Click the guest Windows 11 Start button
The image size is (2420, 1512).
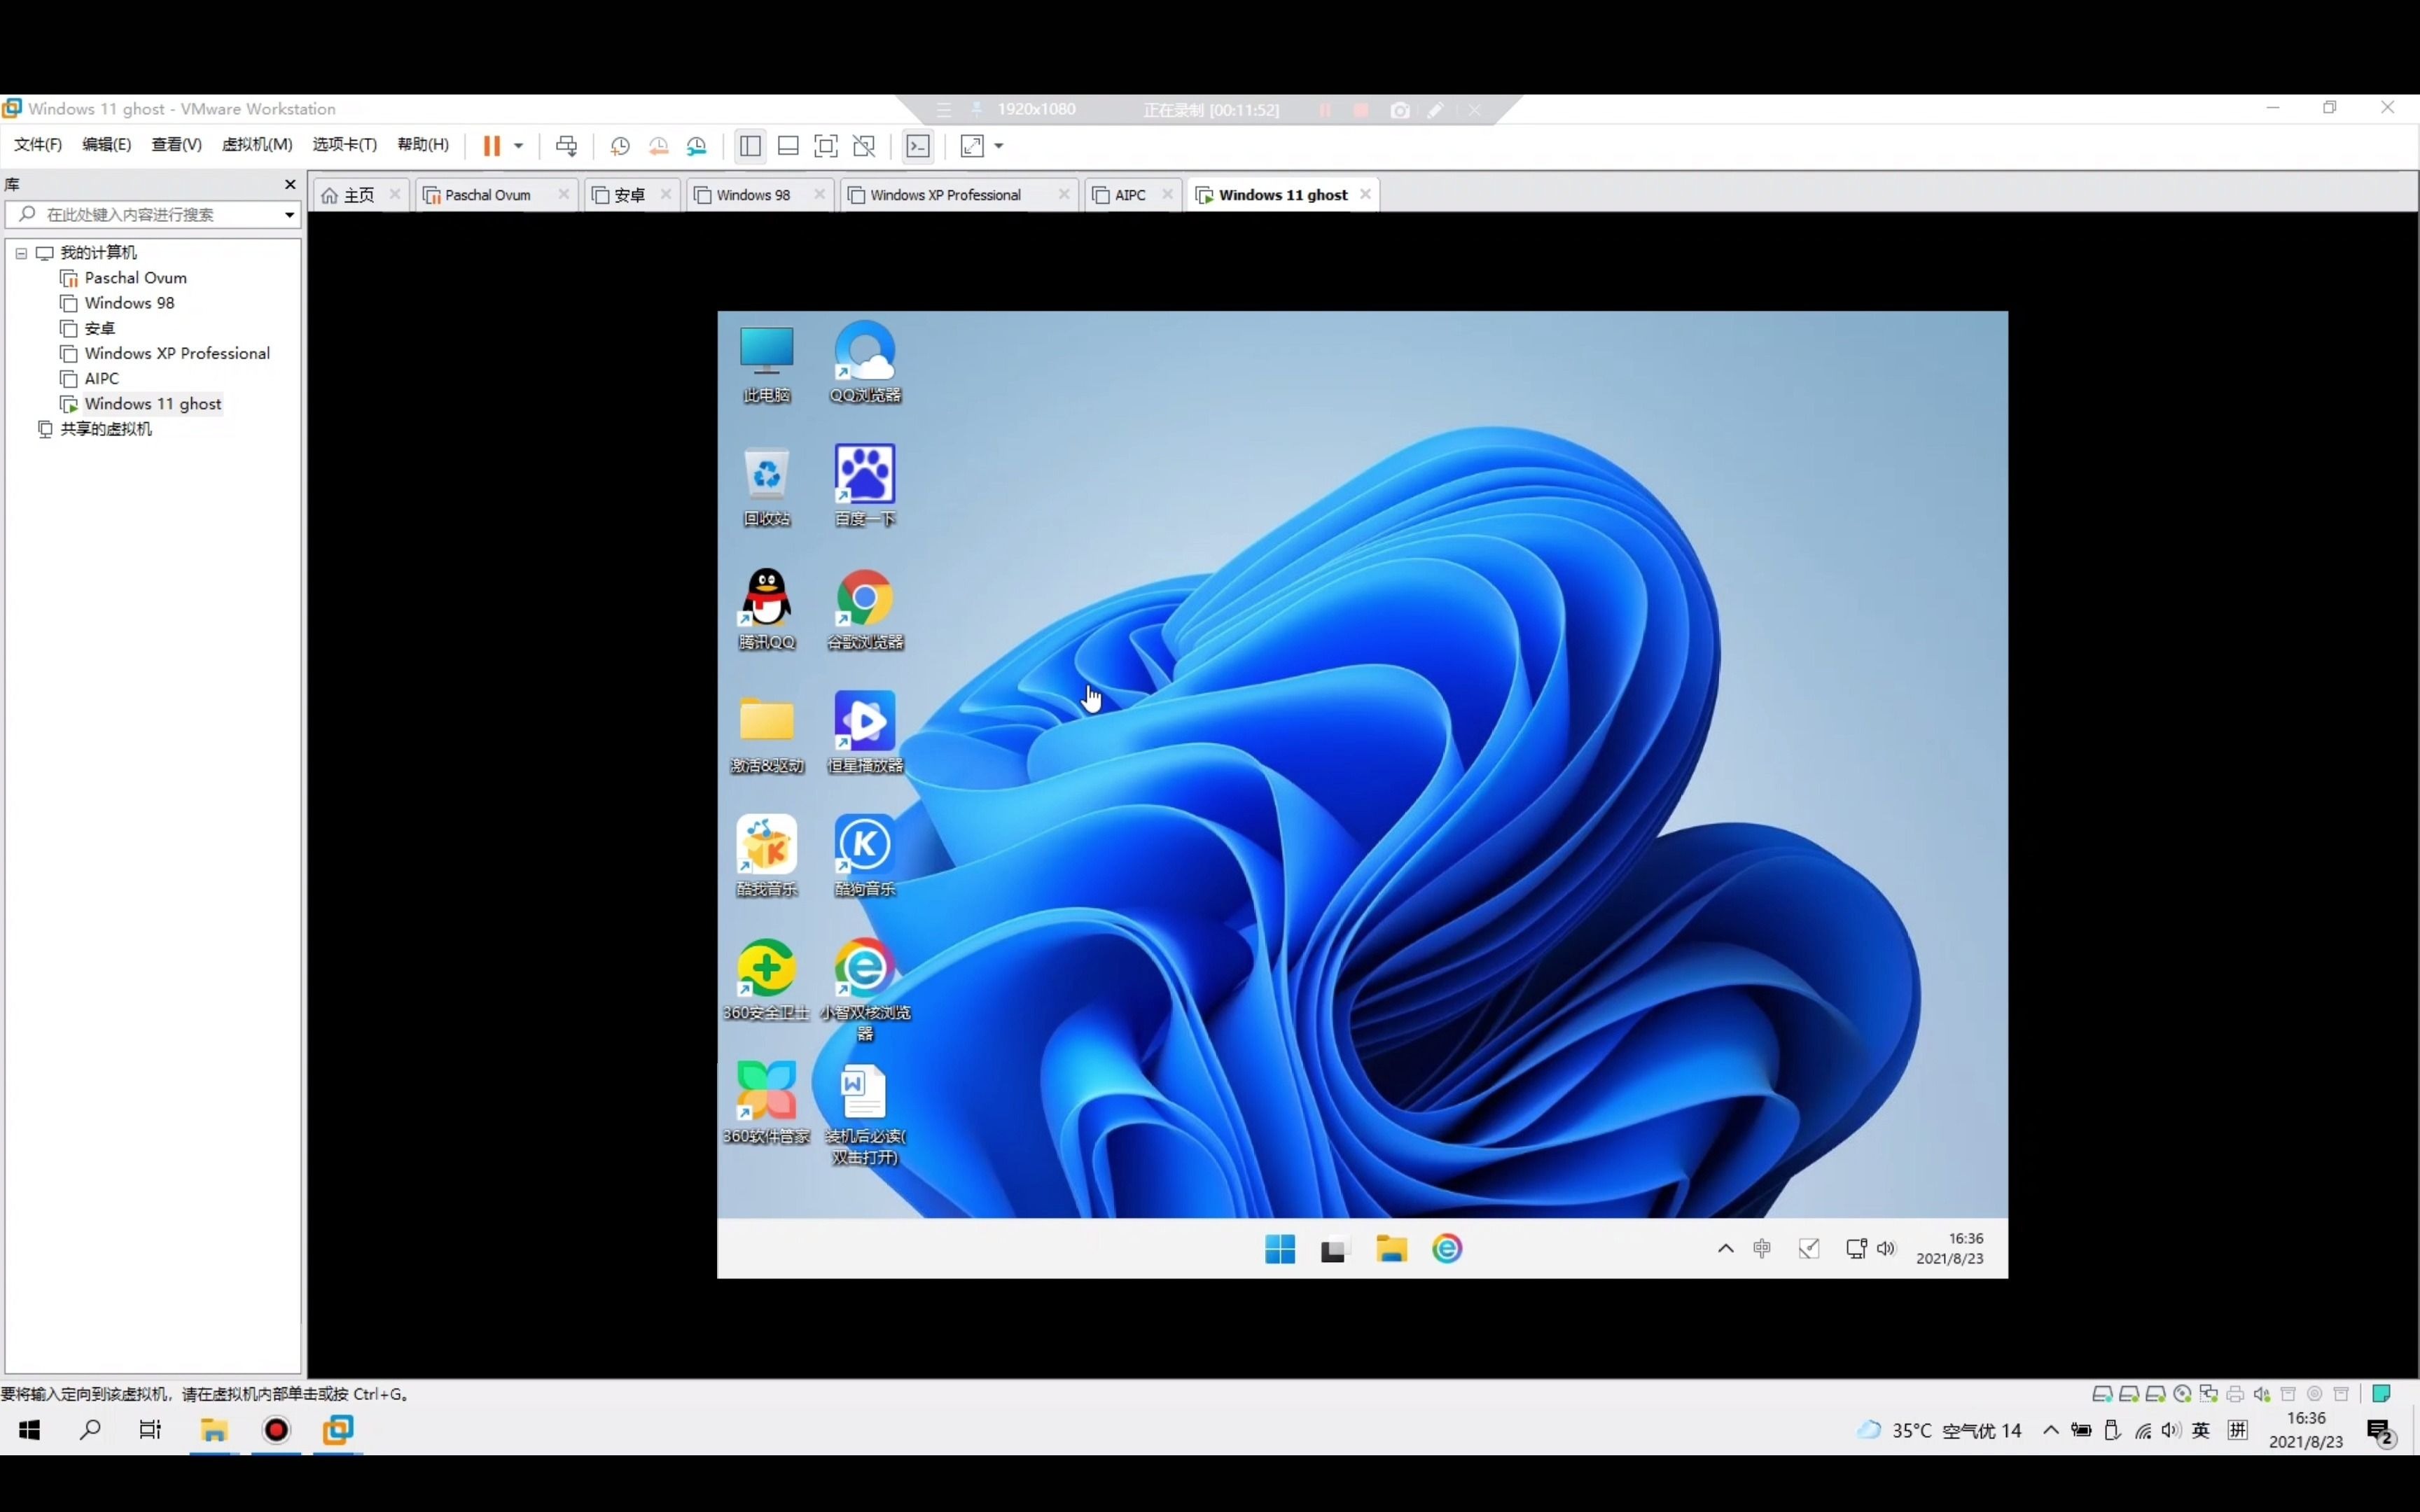(1280, 1249)
